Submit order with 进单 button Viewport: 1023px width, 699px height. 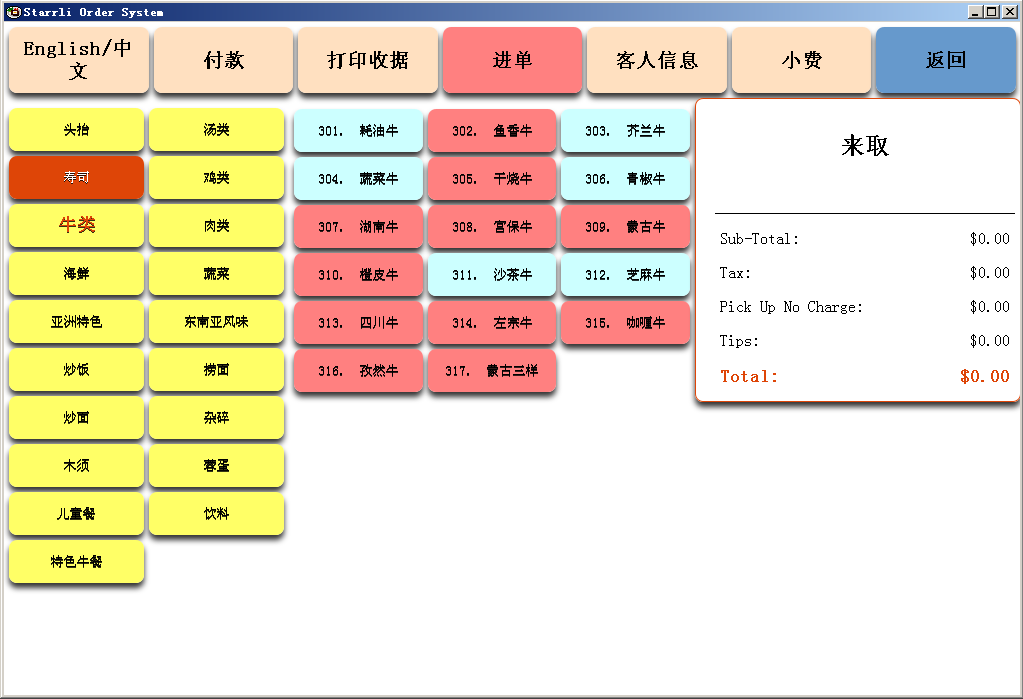512,60
